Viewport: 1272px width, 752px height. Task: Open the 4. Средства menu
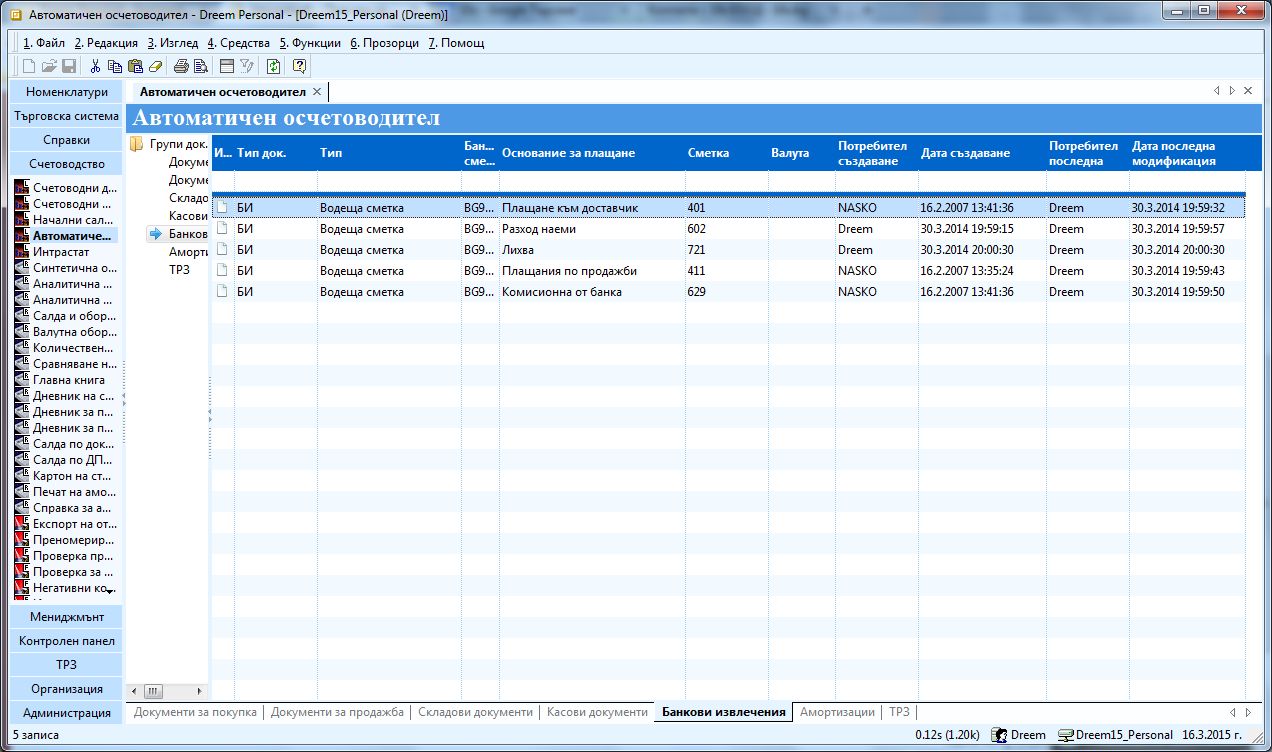point(238,43)
